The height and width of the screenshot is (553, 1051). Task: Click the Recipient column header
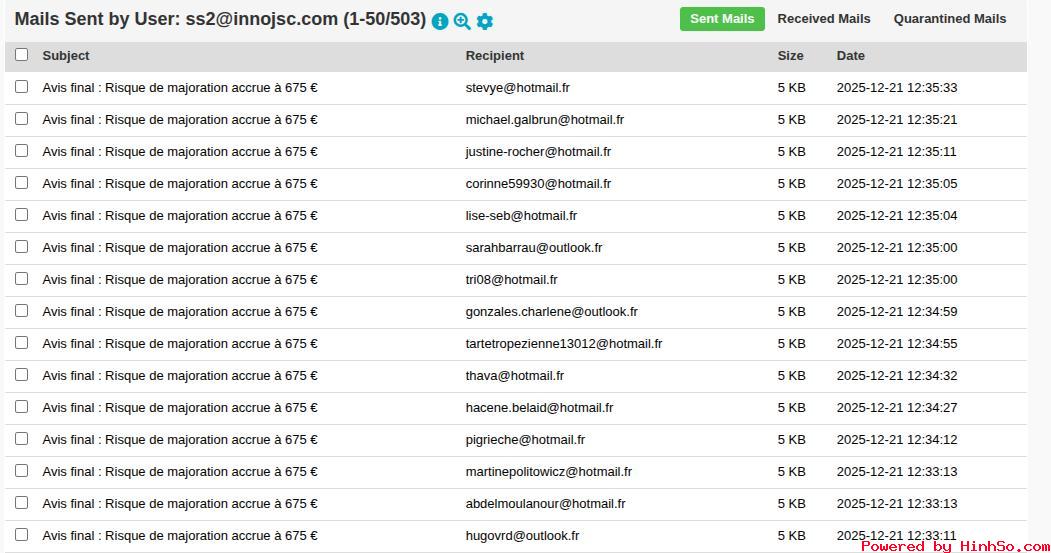coord(494,56)
